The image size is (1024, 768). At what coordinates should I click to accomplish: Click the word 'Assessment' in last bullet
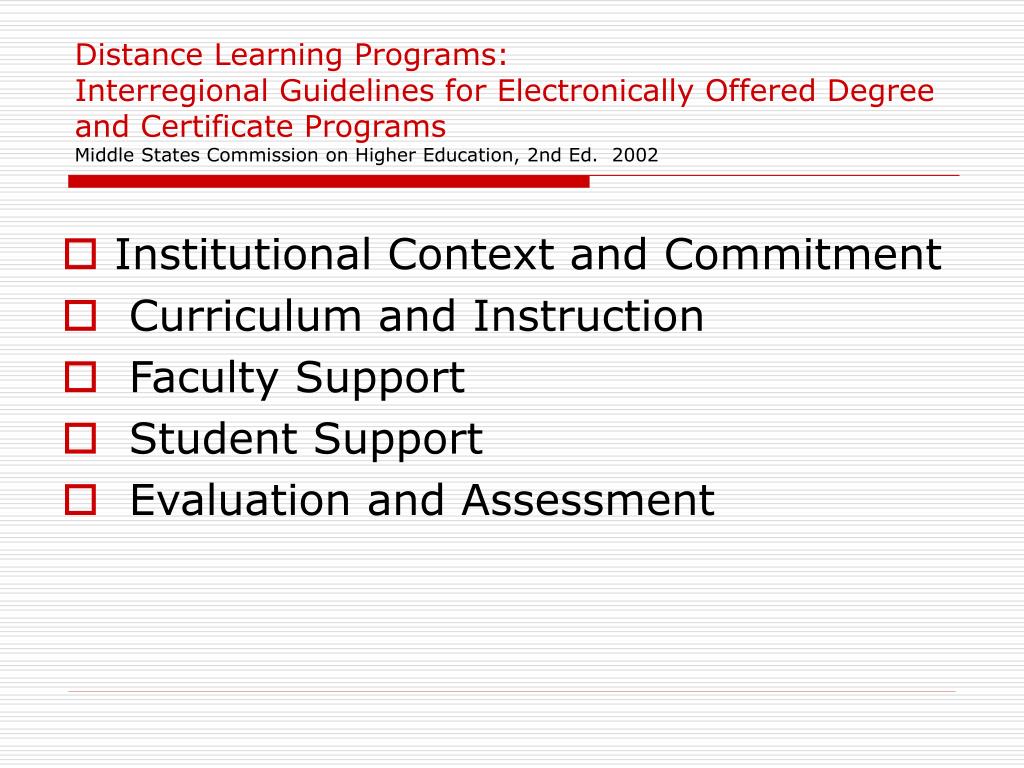pos(588,500)
